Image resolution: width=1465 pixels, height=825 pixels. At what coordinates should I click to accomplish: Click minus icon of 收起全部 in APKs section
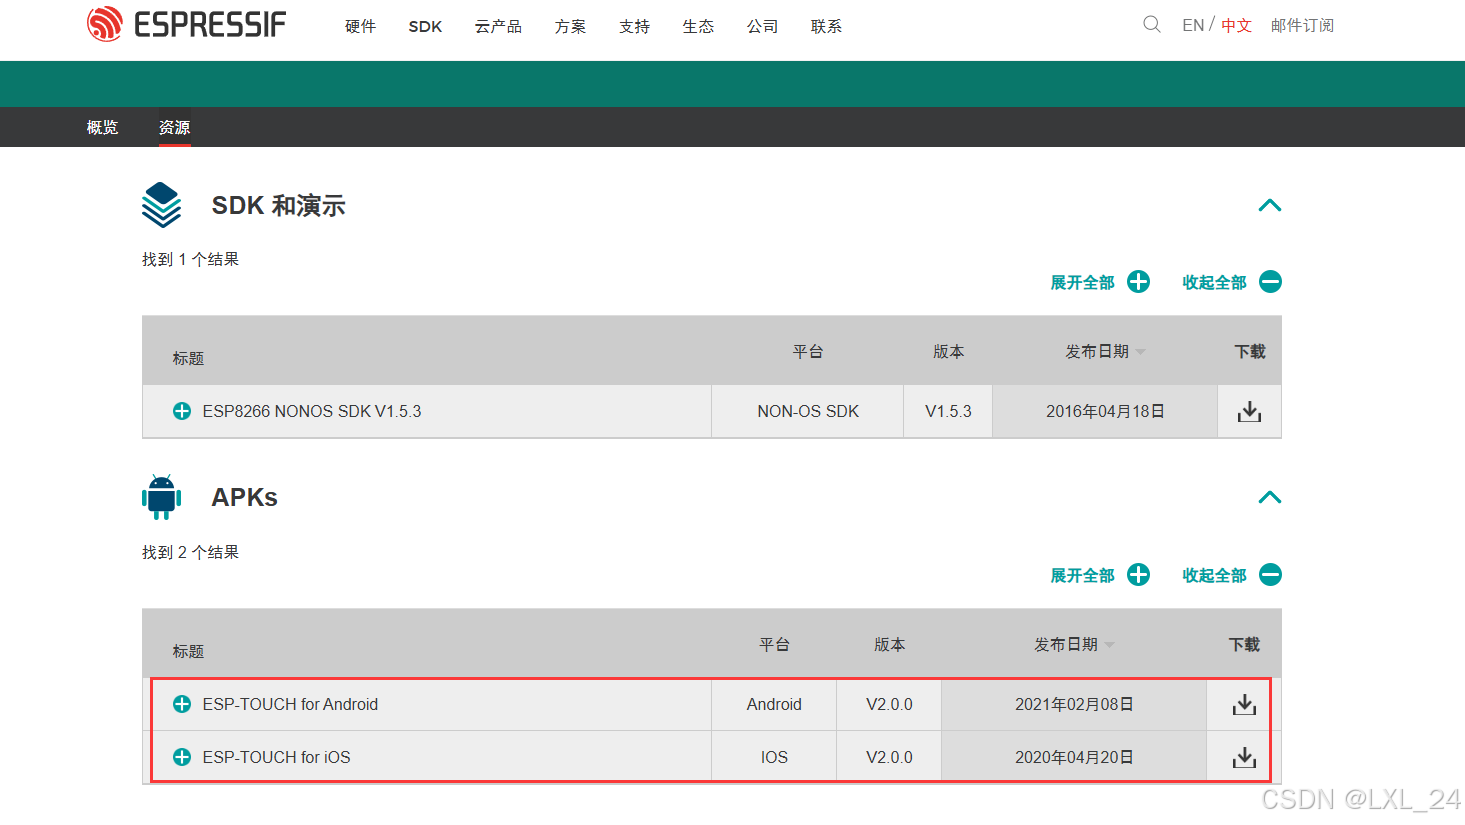coord(1270,575)
